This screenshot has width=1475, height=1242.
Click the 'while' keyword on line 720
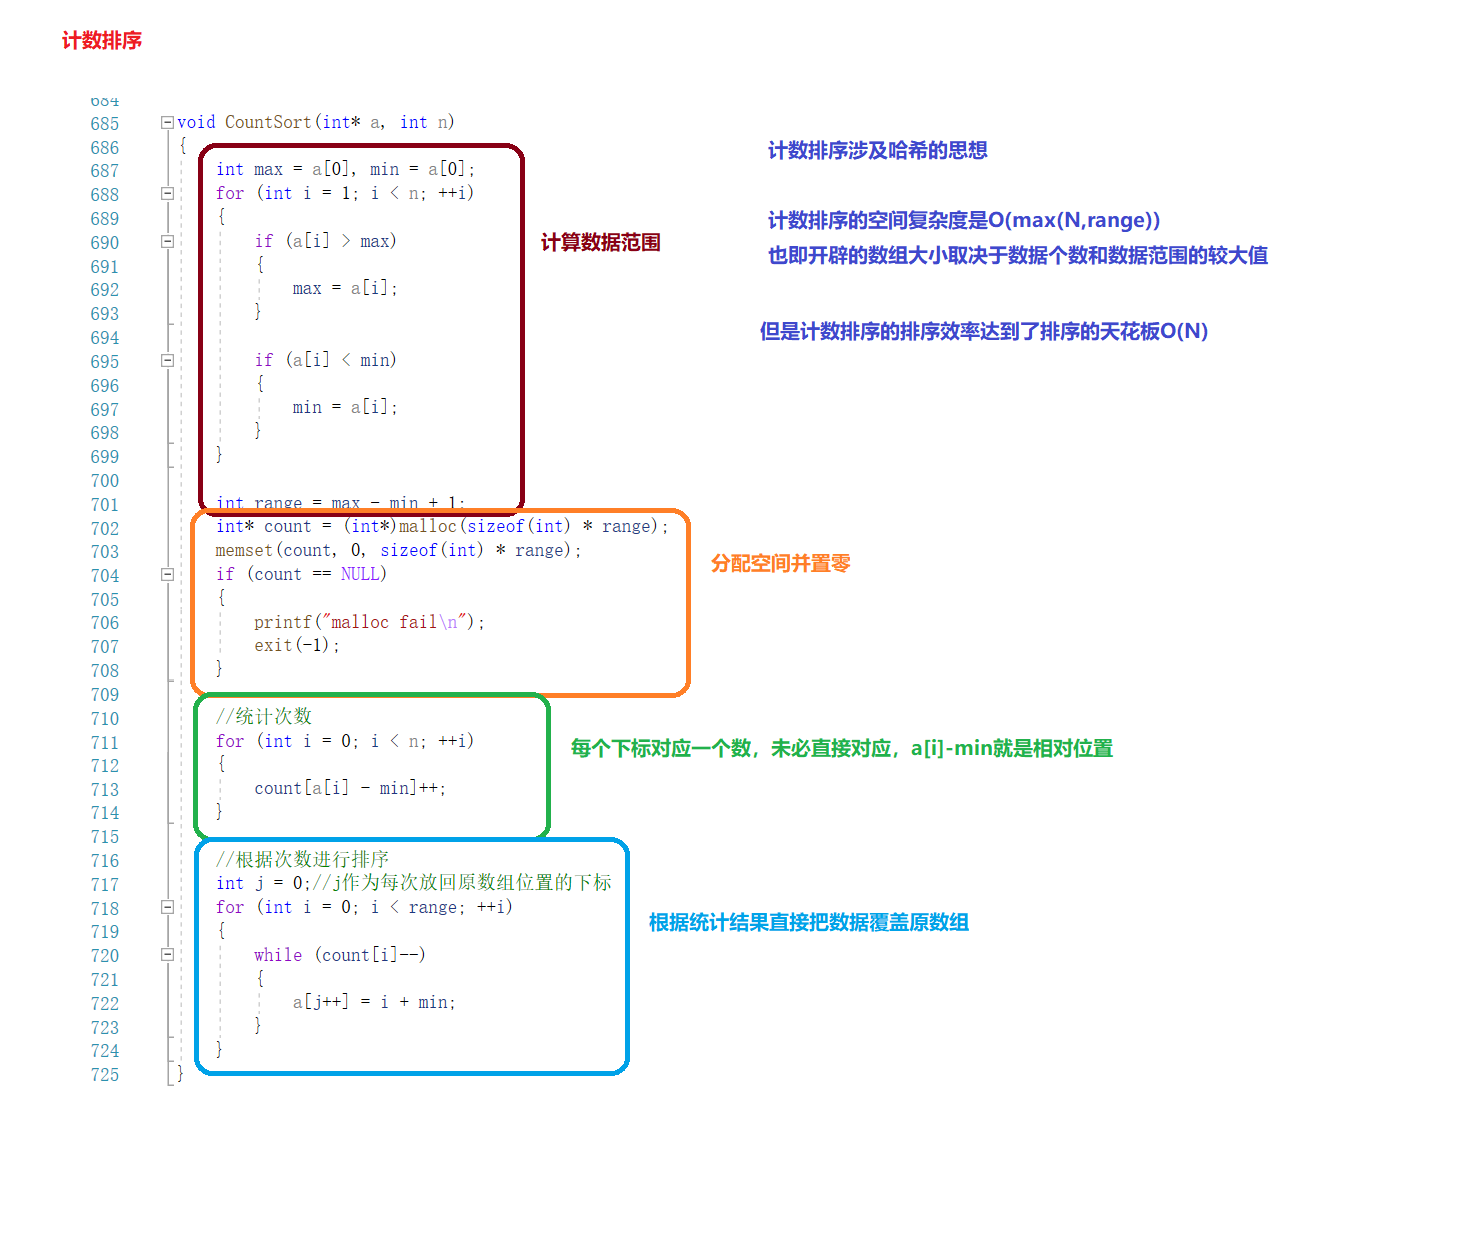pos(278,955)
